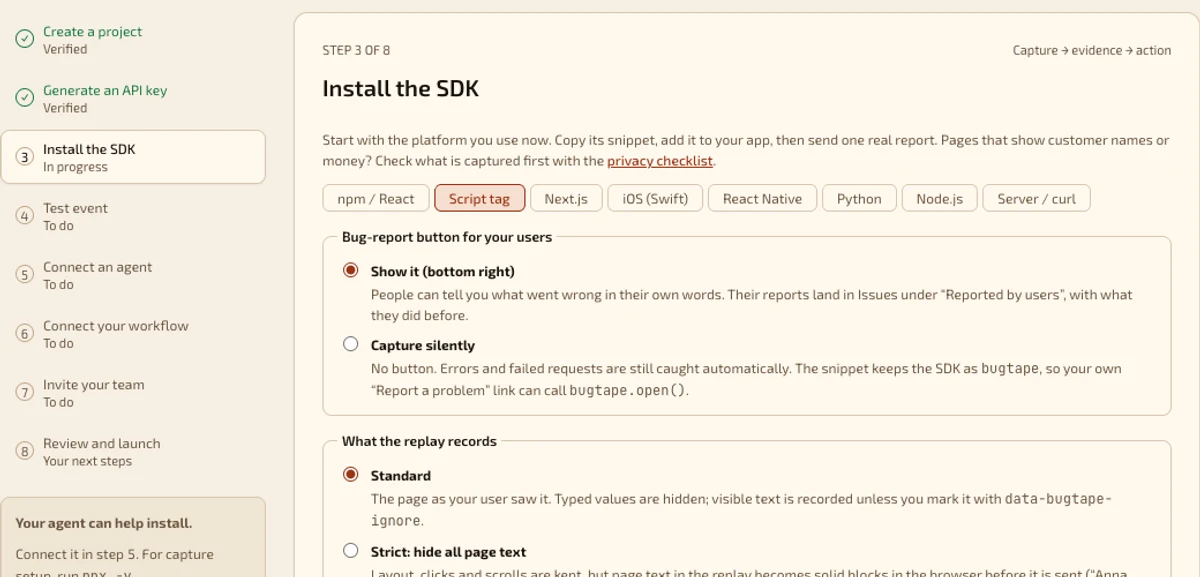
Task: Select the Show it (bottom right) radio option
Action: click(x=350, y=270)
